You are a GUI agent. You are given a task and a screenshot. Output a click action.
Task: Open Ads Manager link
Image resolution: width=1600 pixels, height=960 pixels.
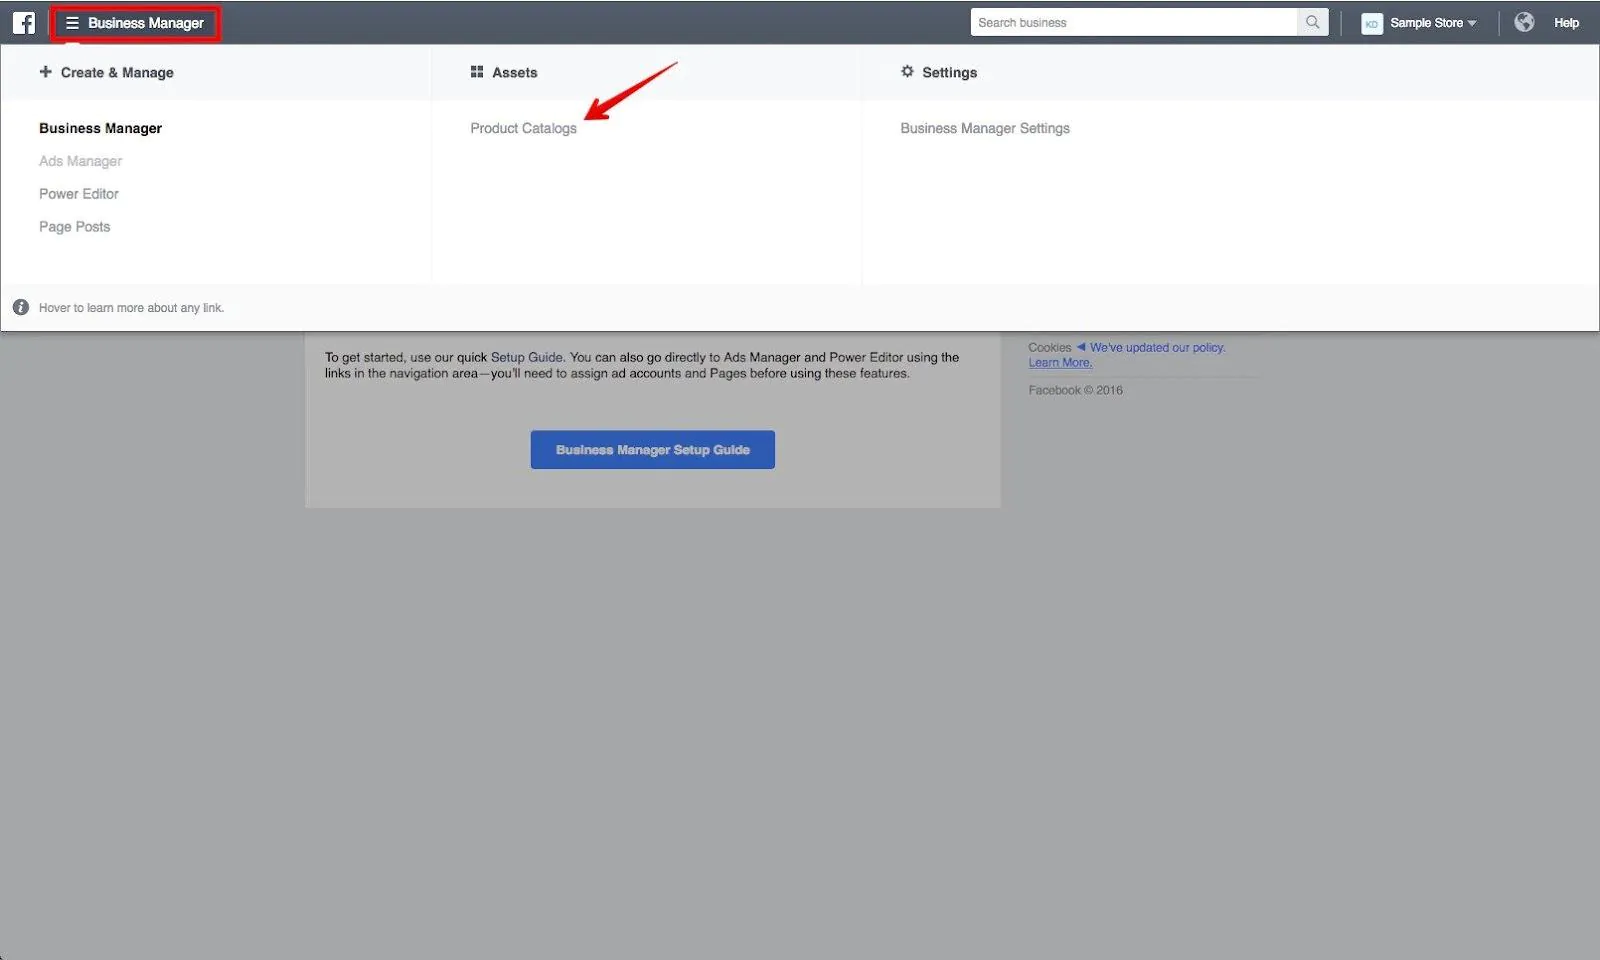coord(80,161)
